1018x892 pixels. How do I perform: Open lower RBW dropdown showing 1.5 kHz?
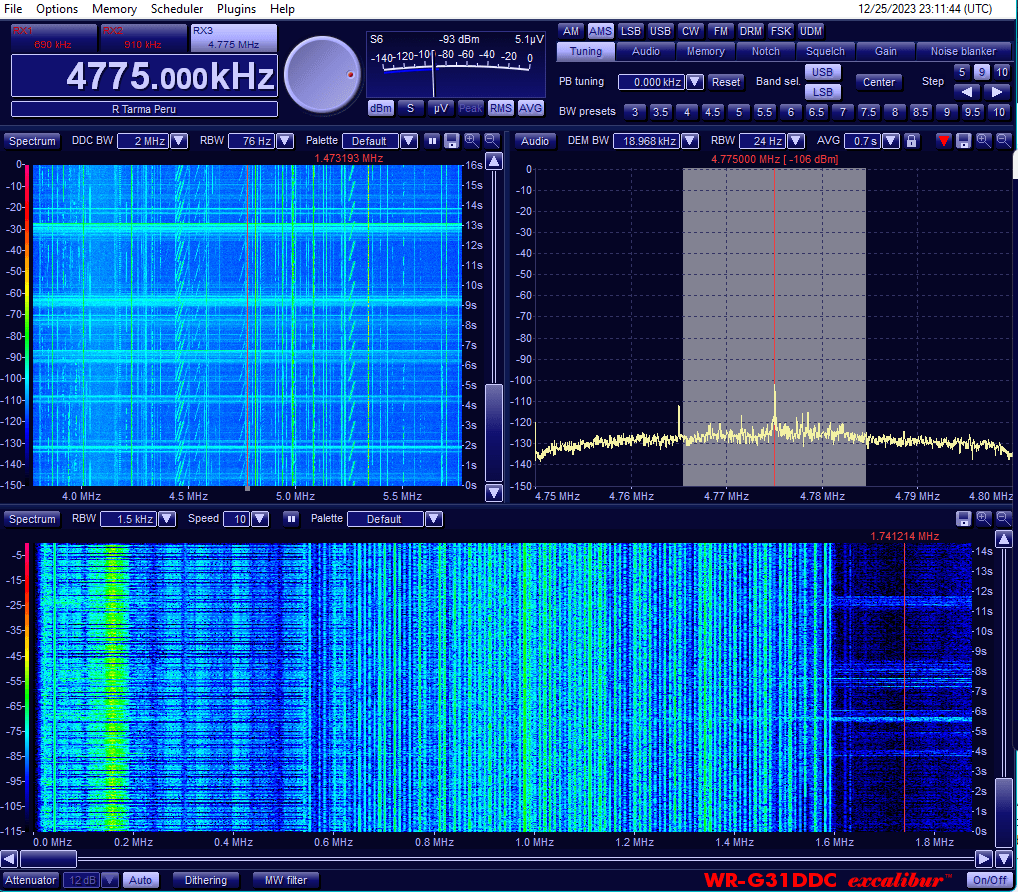point(167,519)
